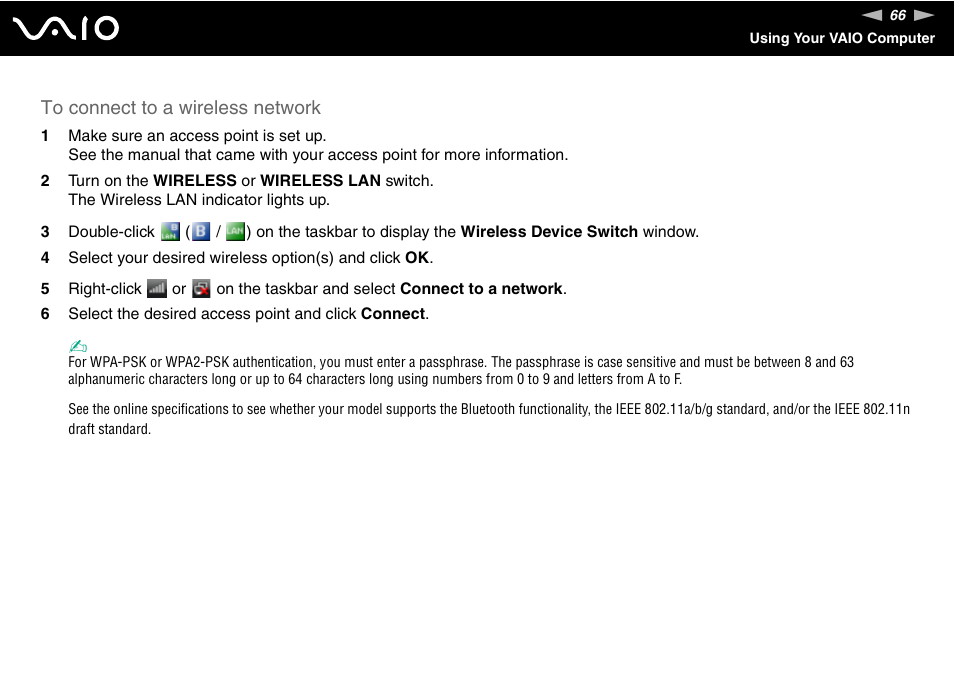This screenshot has width=954, height=674.
Task: Go to next page with right arrow
Action: click(924, 15)
